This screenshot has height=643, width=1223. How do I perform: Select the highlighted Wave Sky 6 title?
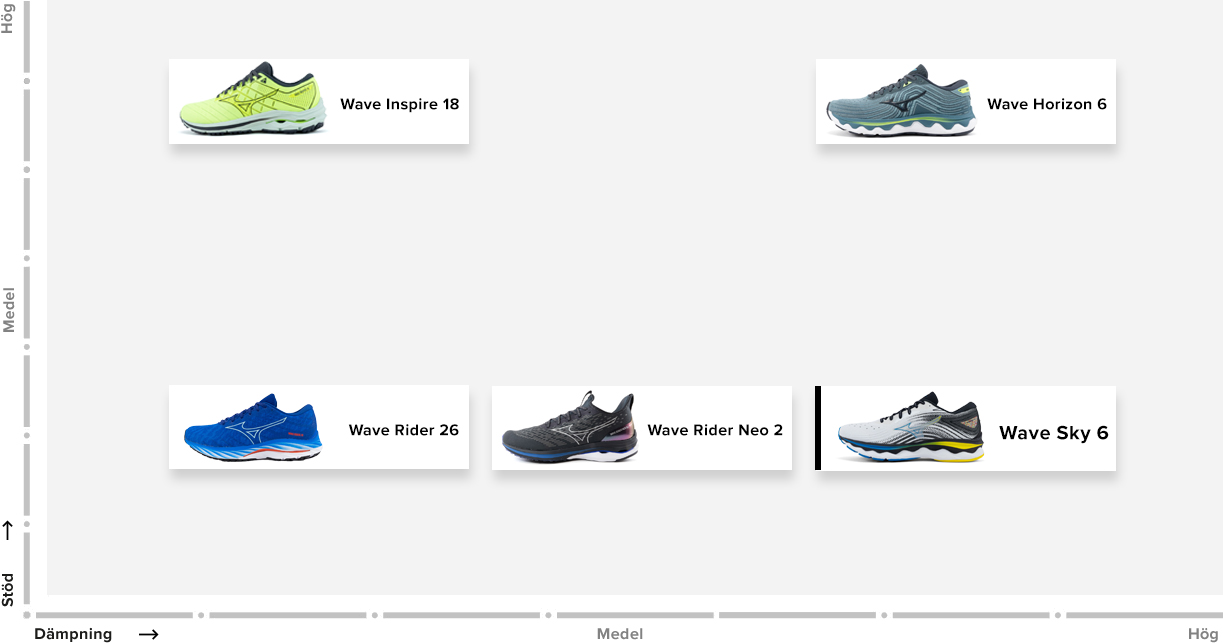pyautogui.click(x=1053, y=433)
